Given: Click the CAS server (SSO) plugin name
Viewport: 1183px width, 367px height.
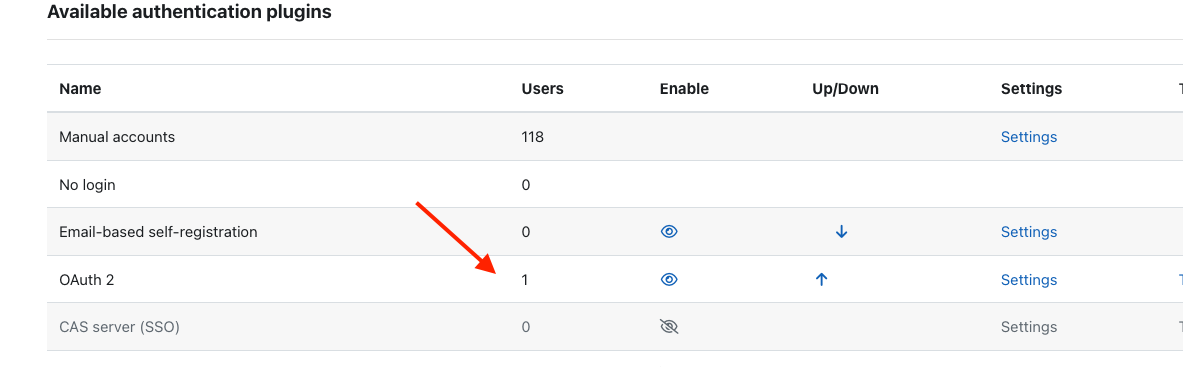Looking at the screenshot, I should [119, 327].
